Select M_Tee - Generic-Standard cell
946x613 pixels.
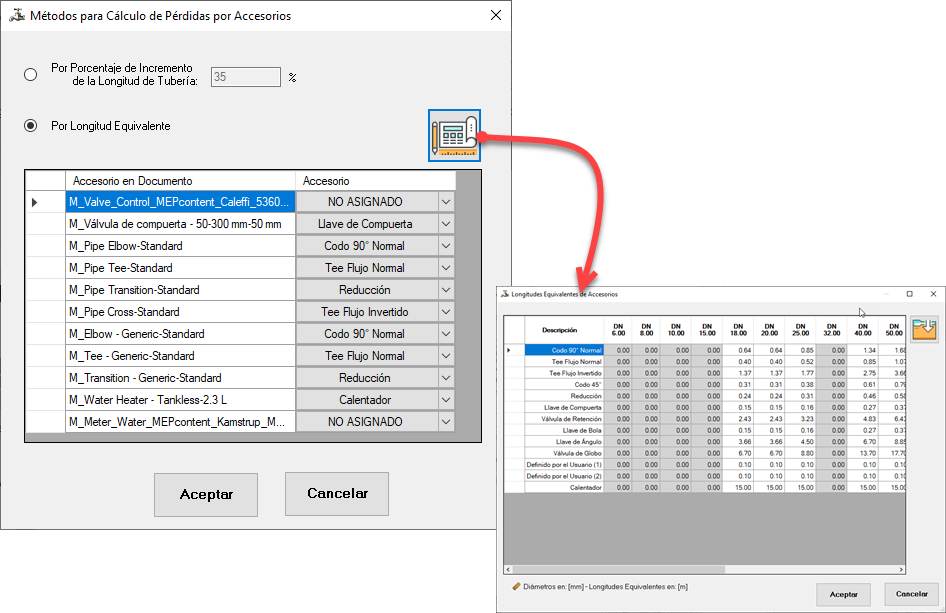pos(180,356)
